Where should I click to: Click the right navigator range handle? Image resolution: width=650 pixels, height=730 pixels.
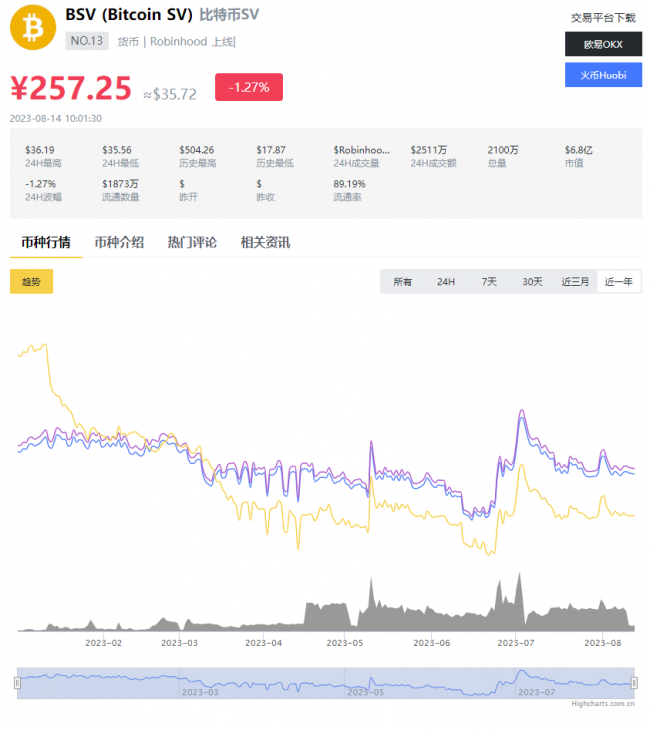634,683
